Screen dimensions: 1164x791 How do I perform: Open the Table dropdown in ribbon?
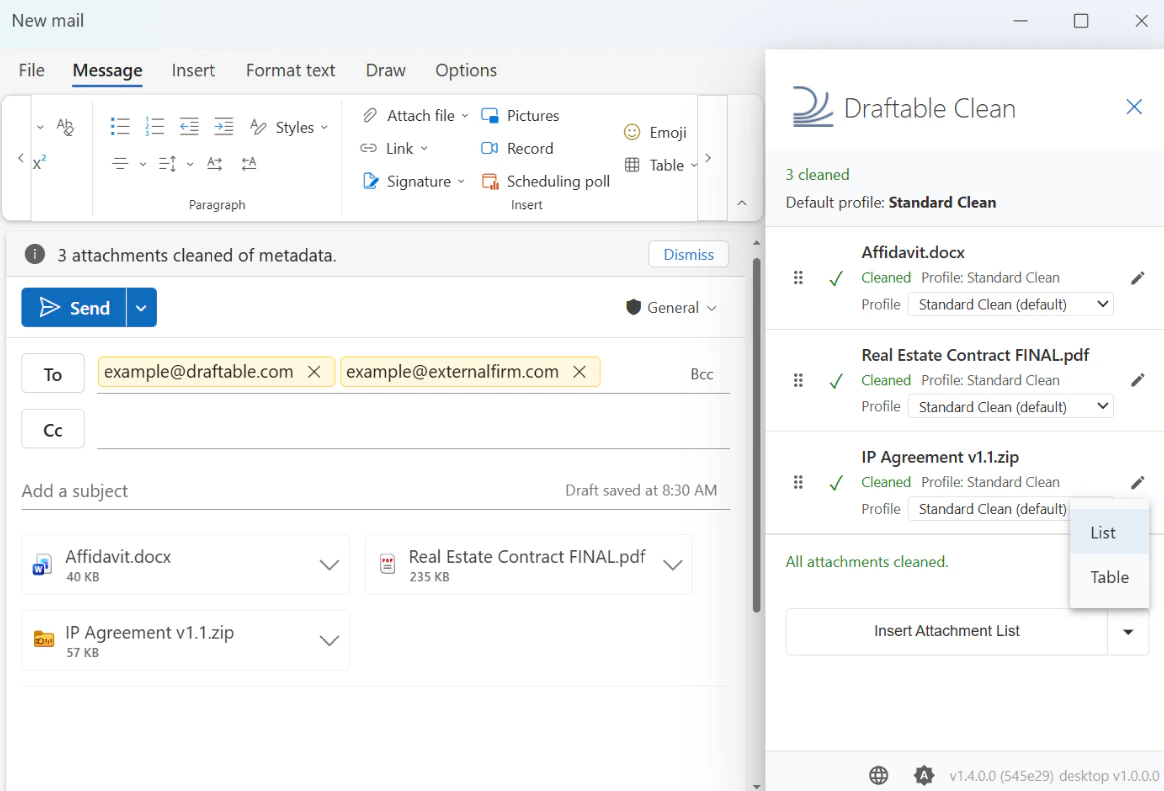click(x=693, y=165)
